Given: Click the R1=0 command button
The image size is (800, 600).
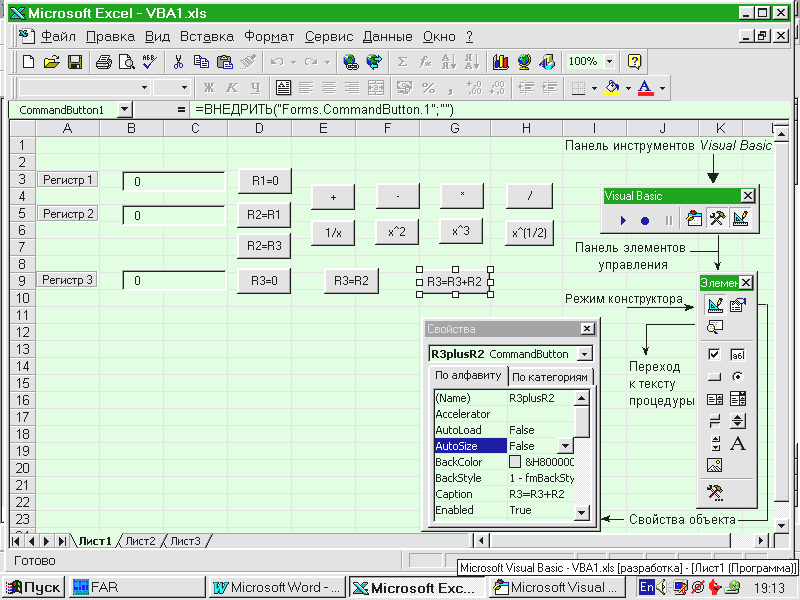Looking at the screenshot, I should point(265,181).
